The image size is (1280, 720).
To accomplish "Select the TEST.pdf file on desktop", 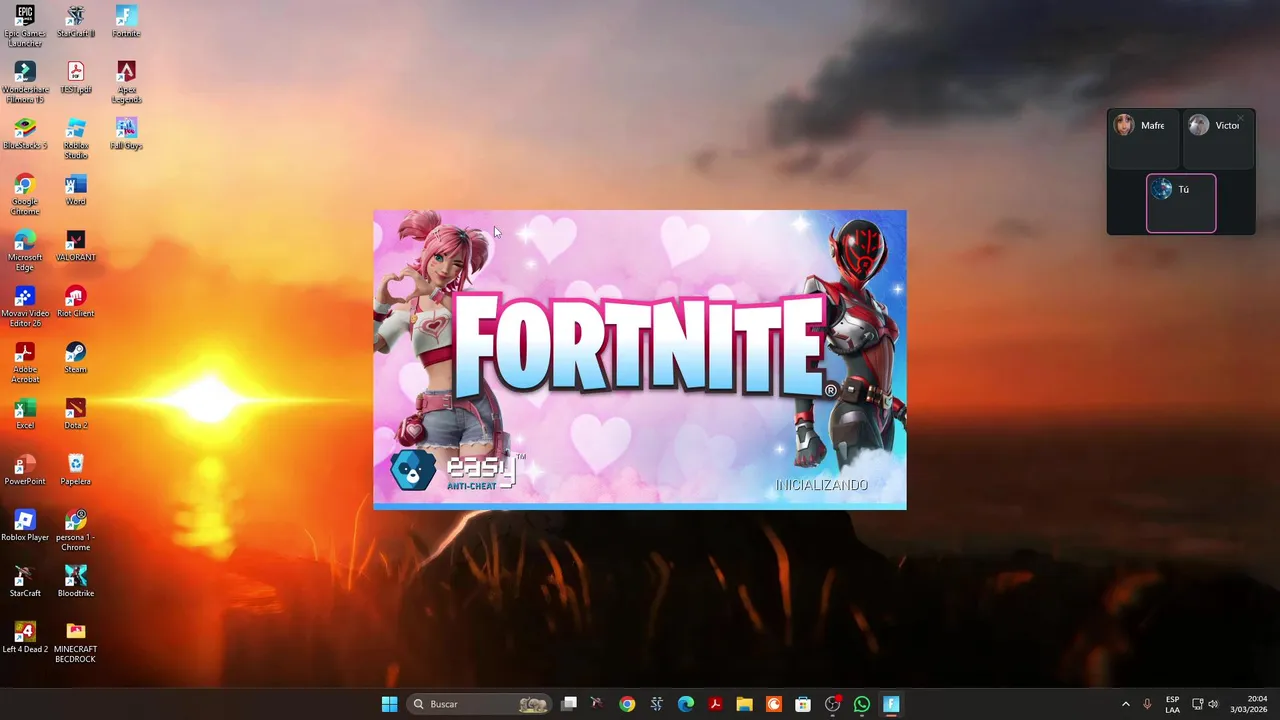I will (76, 78).
